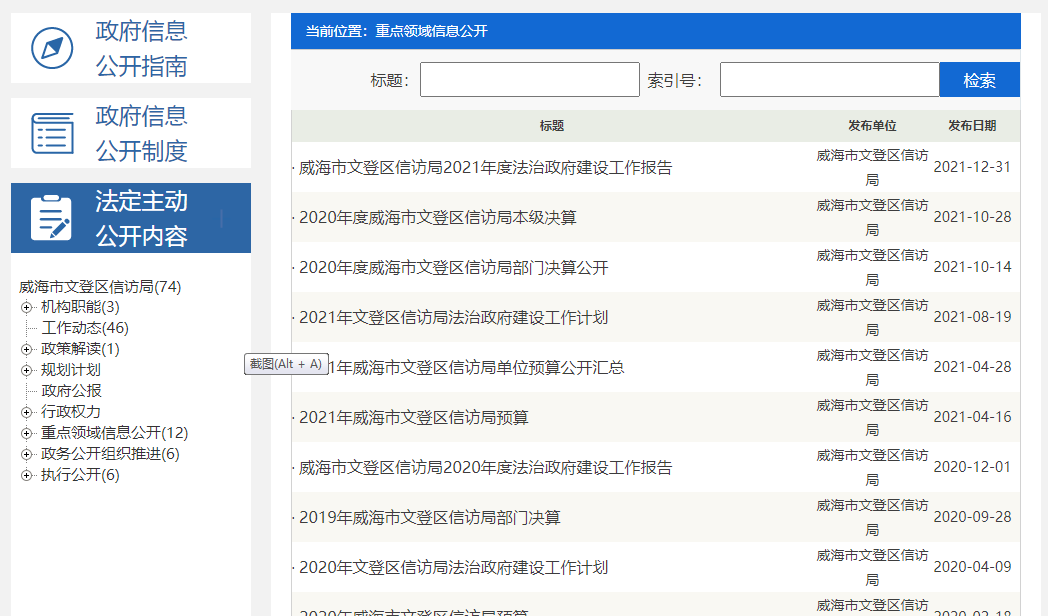Expand the 行政权力 tree node

27,412
